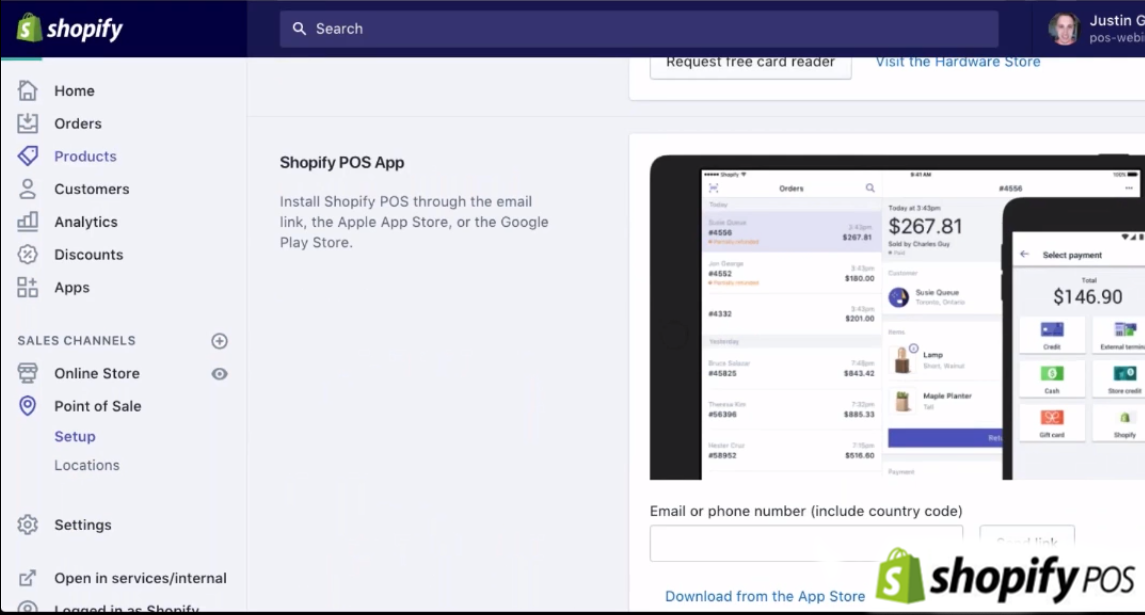Open the Point of Sale channel
The image size is (1145, 615).
point(97,406)
